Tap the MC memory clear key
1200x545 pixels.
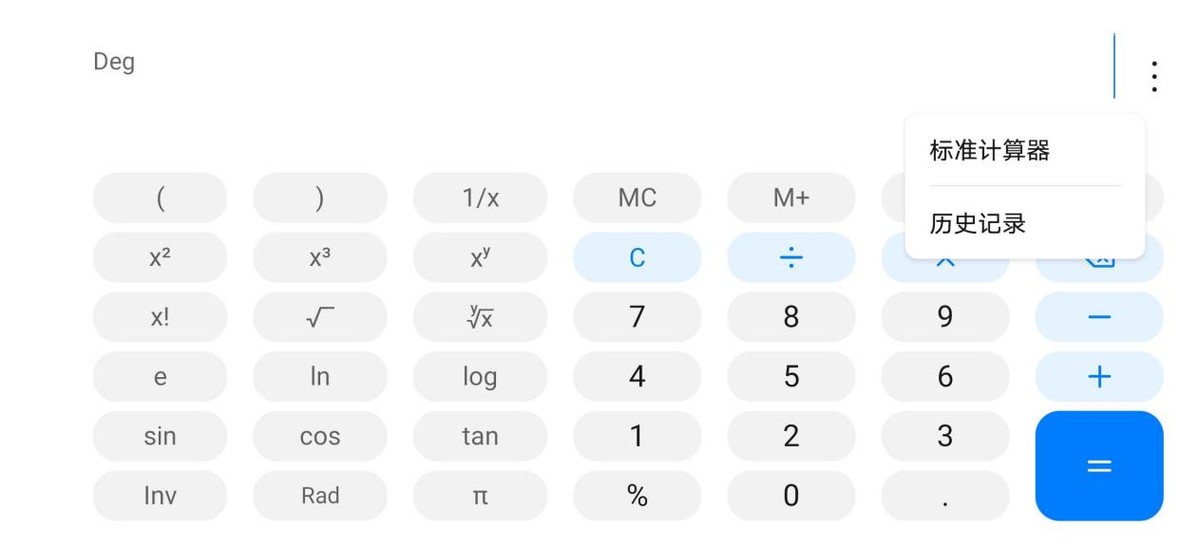(x=637, y=198)
